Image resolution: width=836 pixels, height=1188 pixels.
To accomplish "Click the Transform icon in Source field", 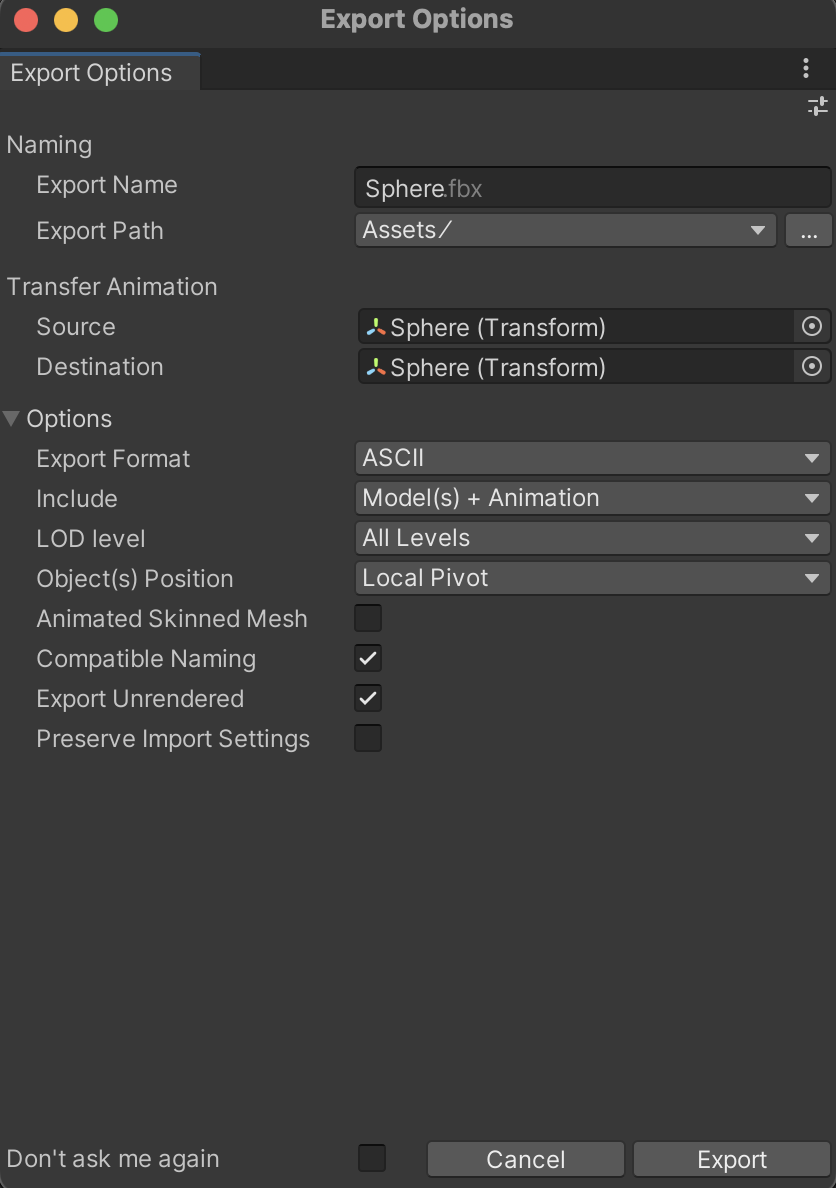I will tap(376, 327).
